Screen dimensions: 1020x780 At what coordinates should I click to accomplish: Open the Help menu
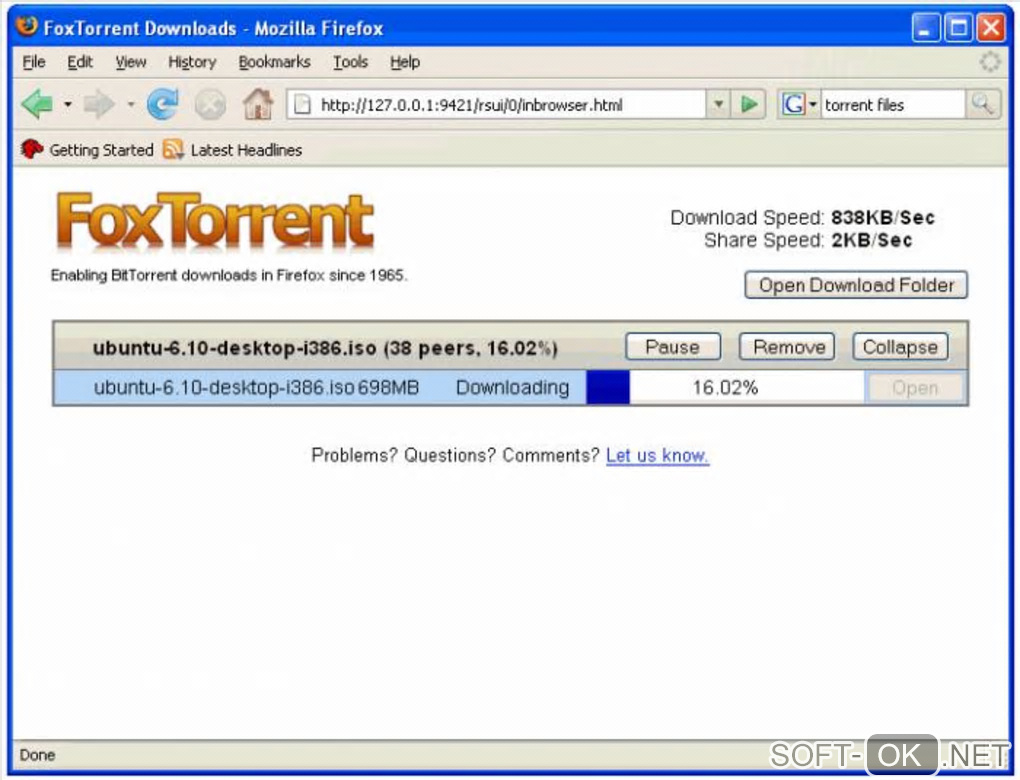pos(405,62)
